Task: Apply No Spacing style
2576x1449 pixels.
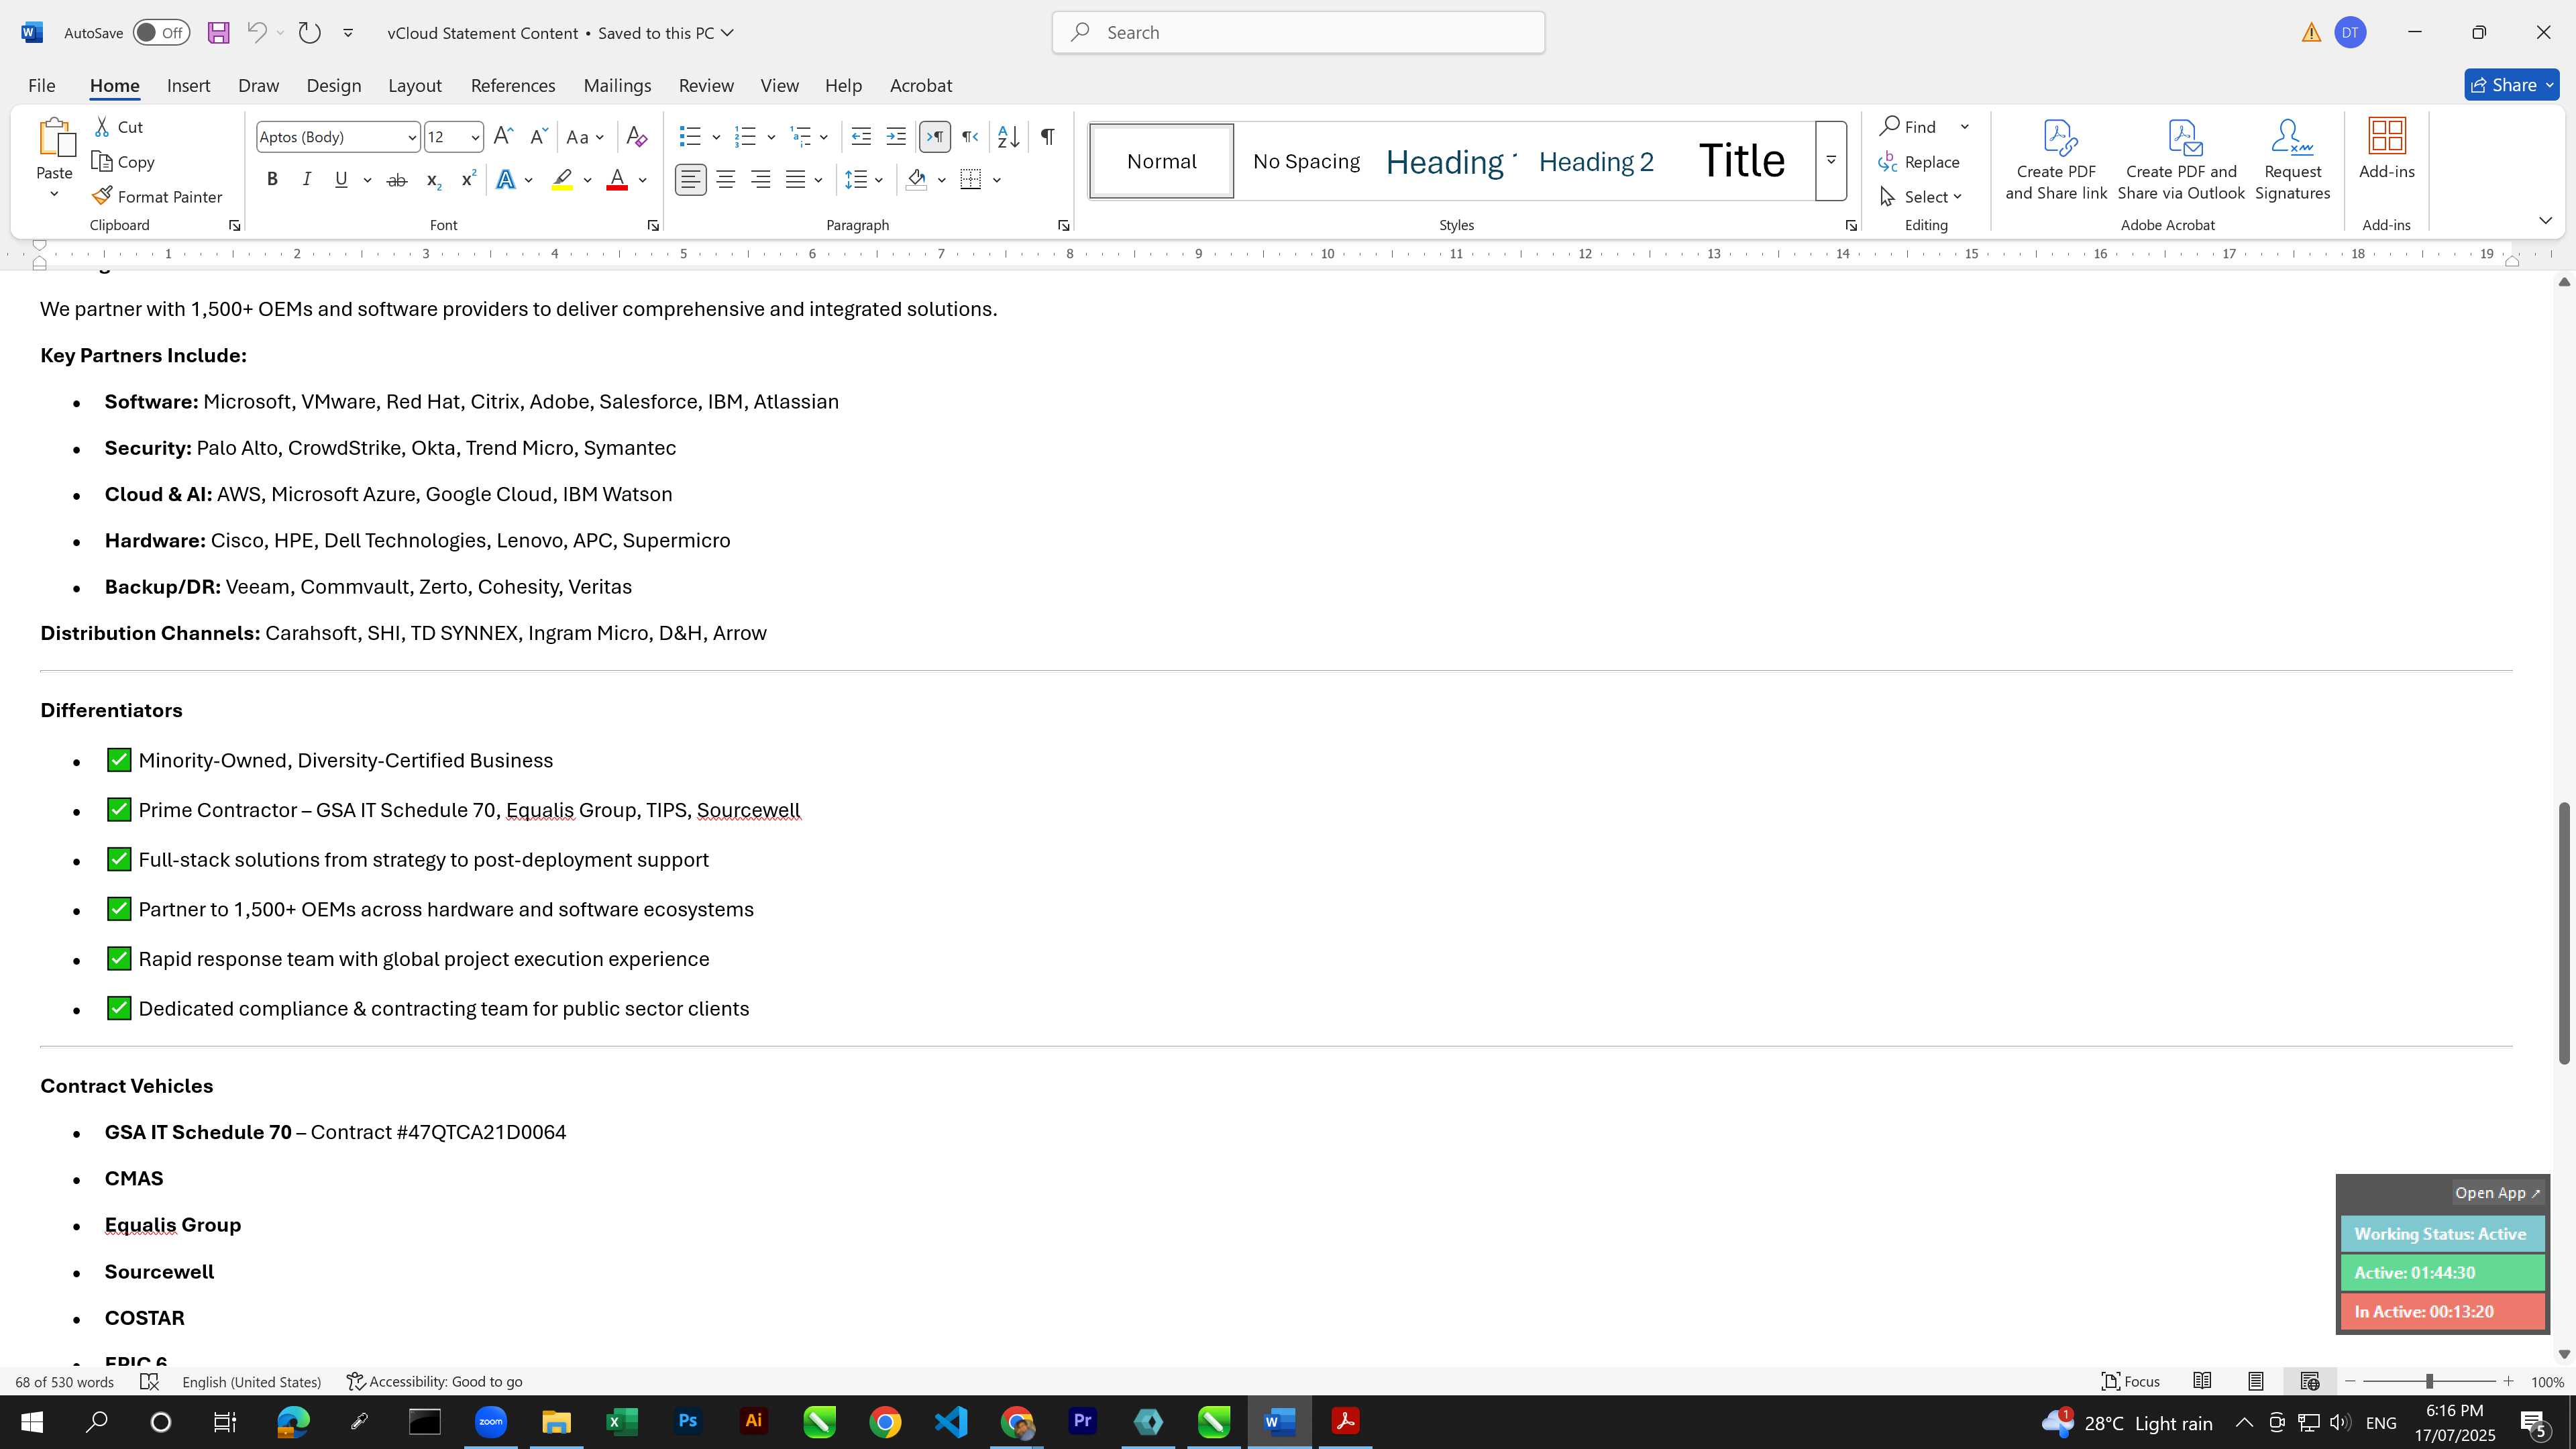Action: click(1305, 161)
